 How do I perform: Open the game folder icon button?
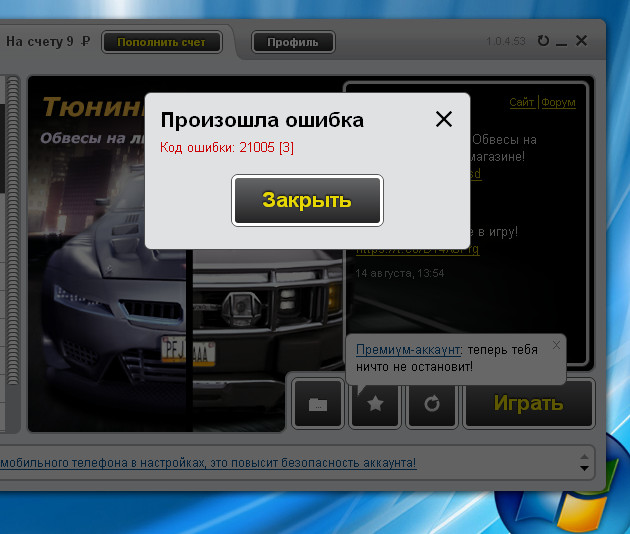[x=318, y=404]
